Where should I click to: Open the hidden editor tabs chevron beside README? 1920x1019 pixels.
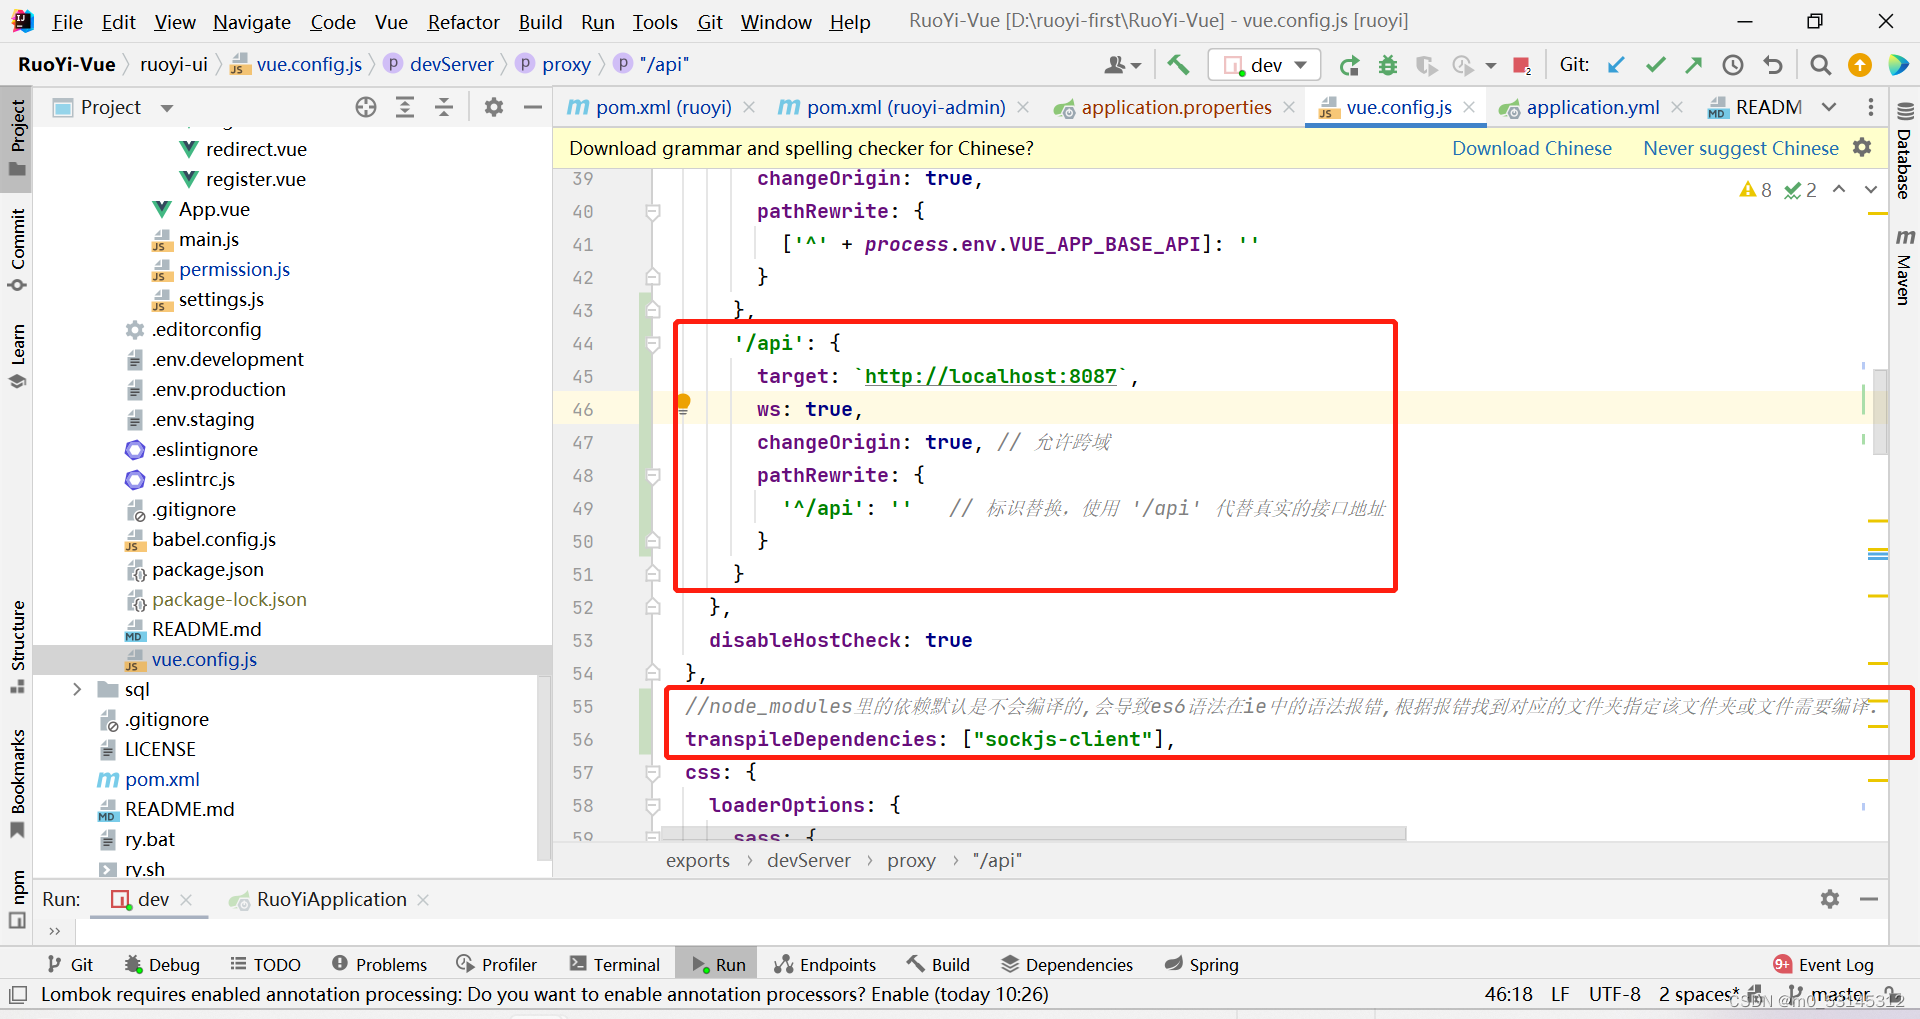[1830, 107]
